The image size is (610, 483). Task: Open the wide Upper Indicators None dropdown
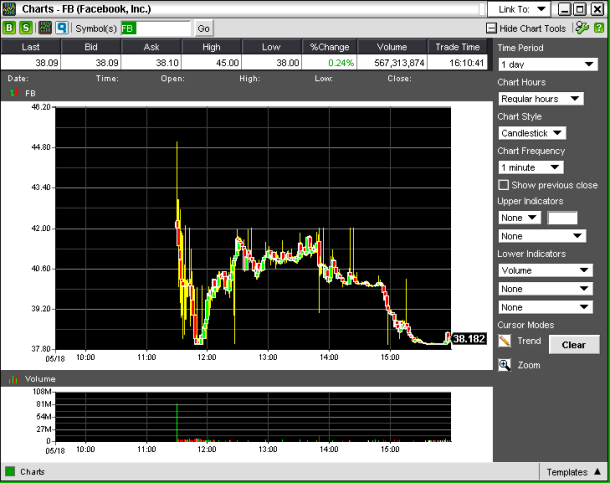tap(542, 236)
